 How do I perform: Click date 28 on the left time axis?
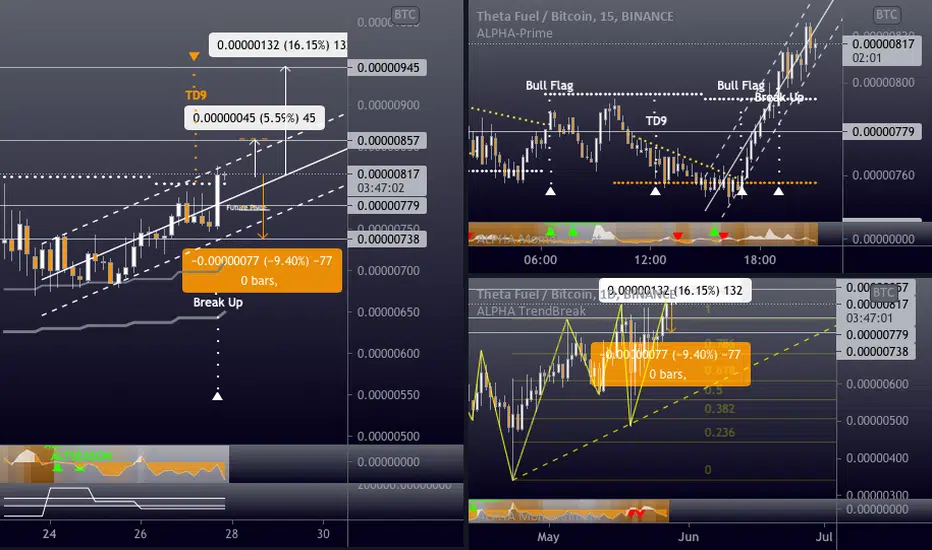click(x=231, y=534)
